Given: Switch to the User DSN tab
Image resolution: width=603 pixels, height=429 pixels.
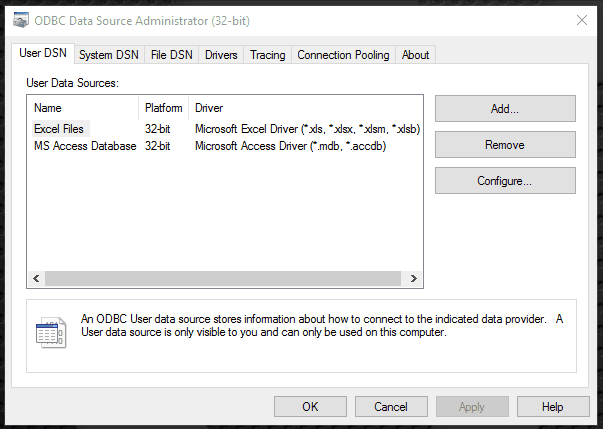Looking at the screenshot, I should tap(43, 53).
